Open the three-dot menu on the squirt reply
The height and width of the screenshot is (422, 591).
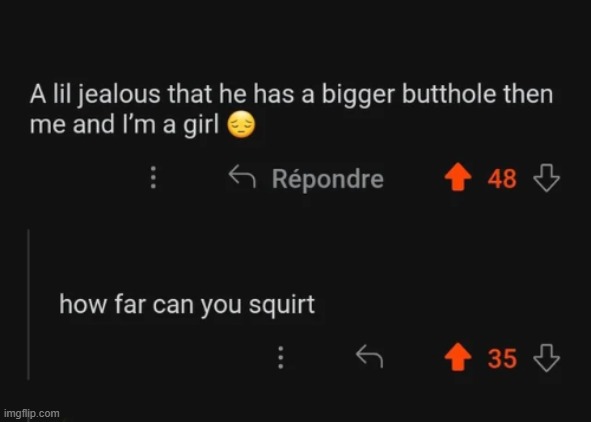[280, 357]
